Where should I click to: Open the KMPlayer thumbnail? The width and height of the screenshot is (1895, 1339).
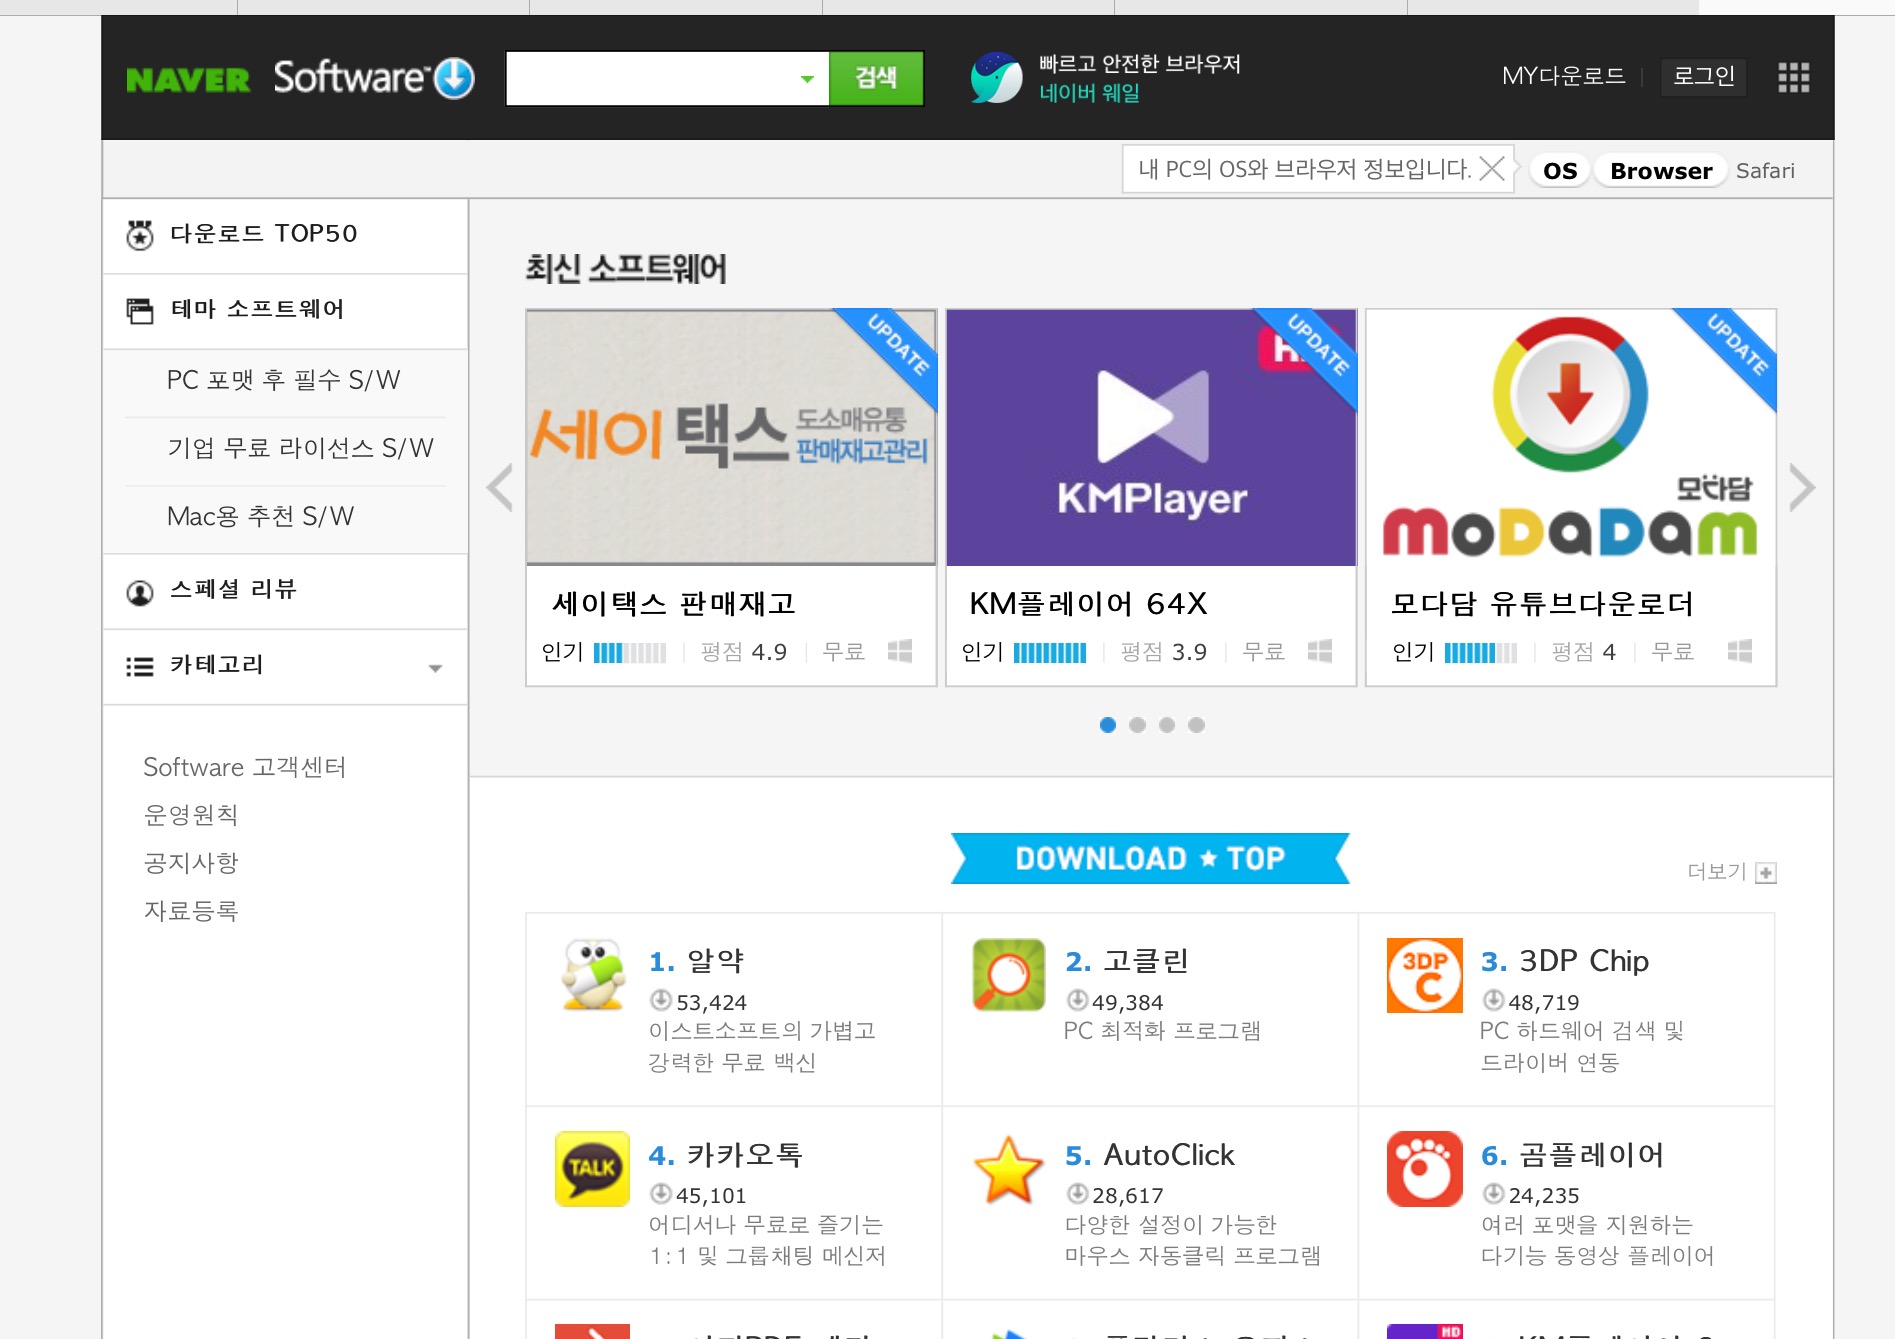click(x=1151, y=438)
